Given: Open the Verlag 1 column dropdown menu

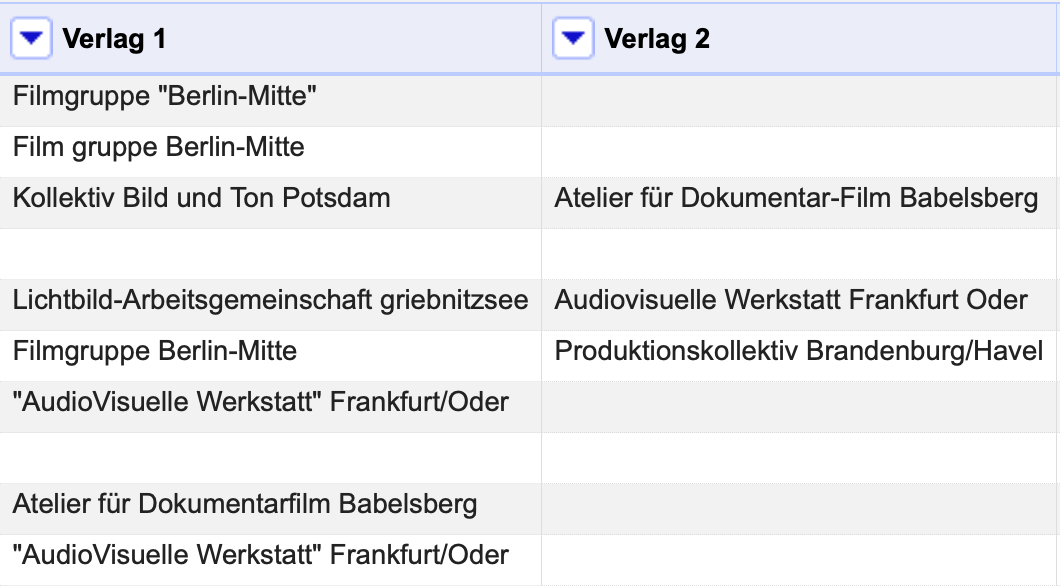Looking at the screenshot, I should click(x=30, y=39).
